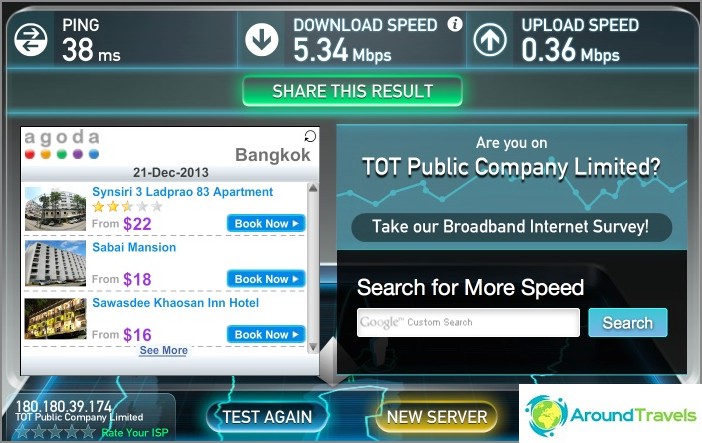Screen dimensions: 702x443
Task: Book Now for Sabai Mansion
Action: (x=266, y=279)
